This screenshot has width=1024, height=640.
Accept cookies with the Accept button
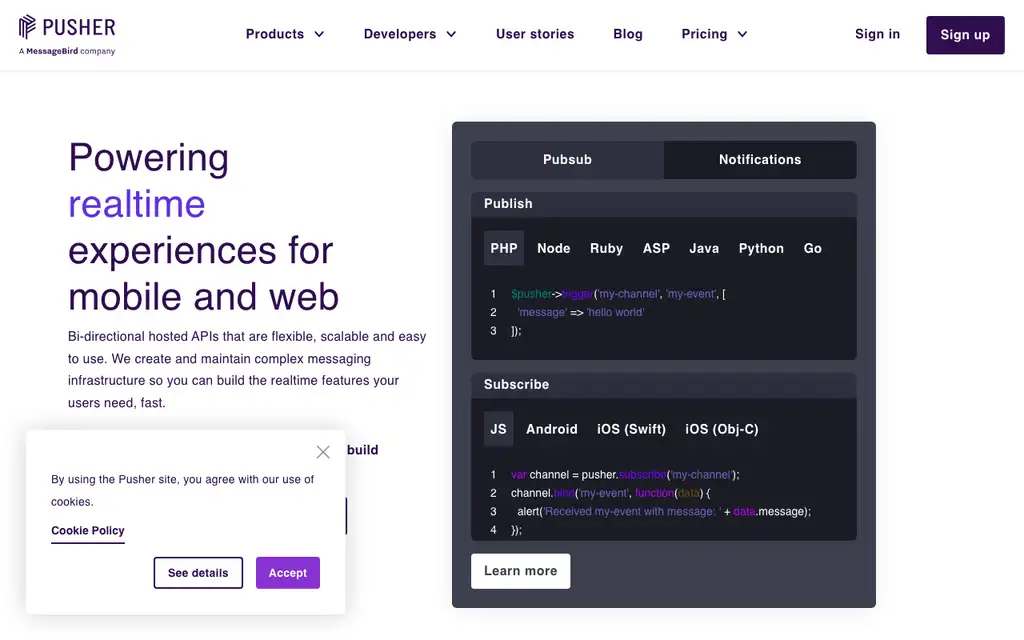(x=287, y=573)
